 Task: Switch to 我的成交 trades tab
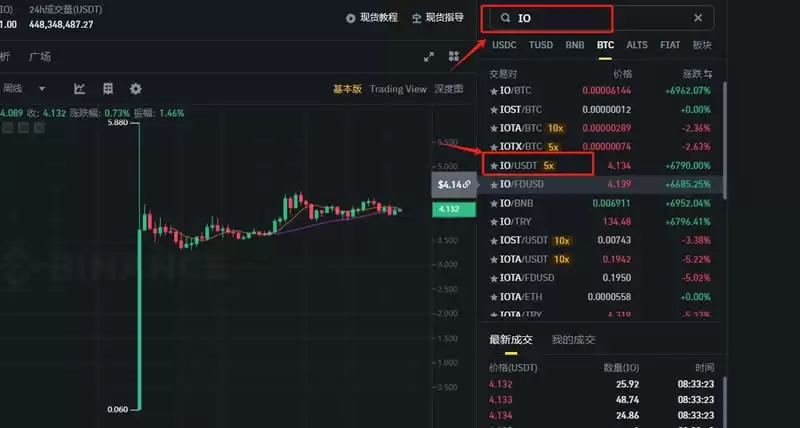pyautogui.click(x=573, y=340)
